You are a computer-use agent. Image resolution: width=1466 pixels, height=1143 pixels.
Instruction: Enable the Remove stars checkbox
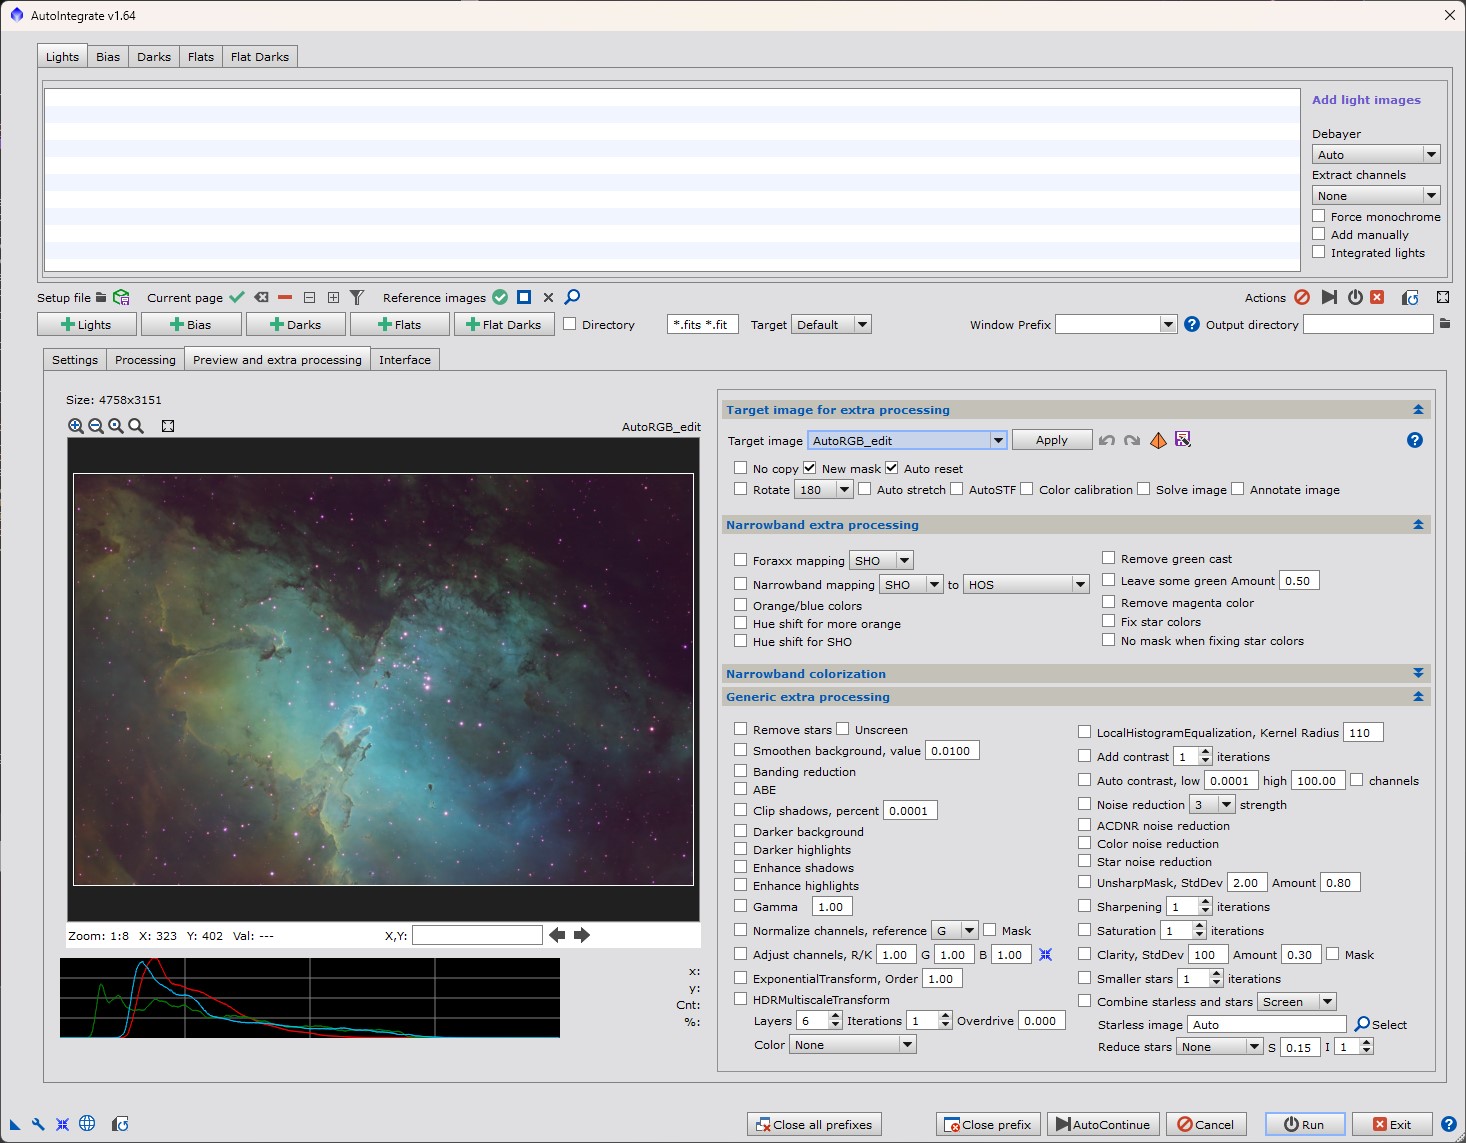click(x=741, y=729)
